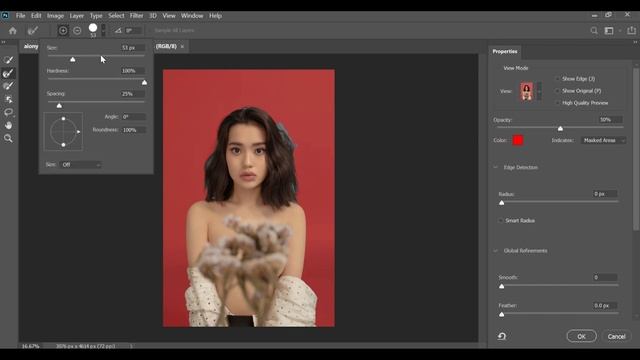
Task: Open the View mode thumbnail dropdown arrow
Action: pyautogui.click(x=539, y=91)
